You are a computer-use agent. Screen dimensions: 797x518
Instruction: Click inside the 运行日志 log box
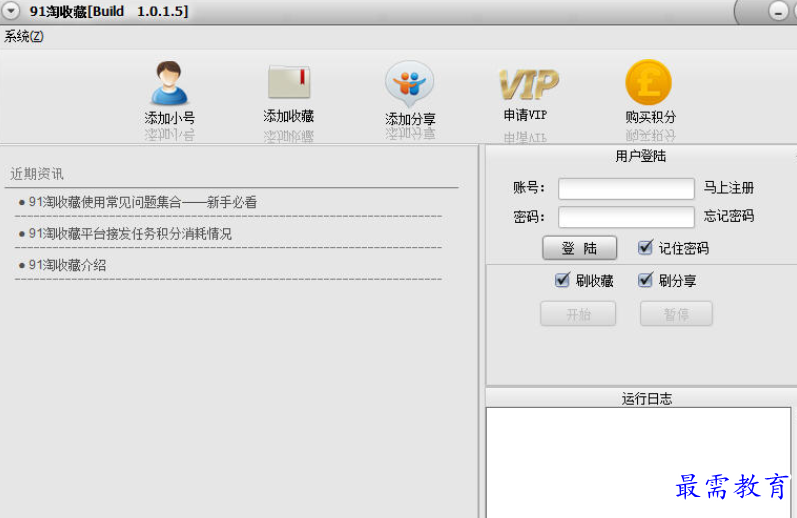[x=638, y=462]
